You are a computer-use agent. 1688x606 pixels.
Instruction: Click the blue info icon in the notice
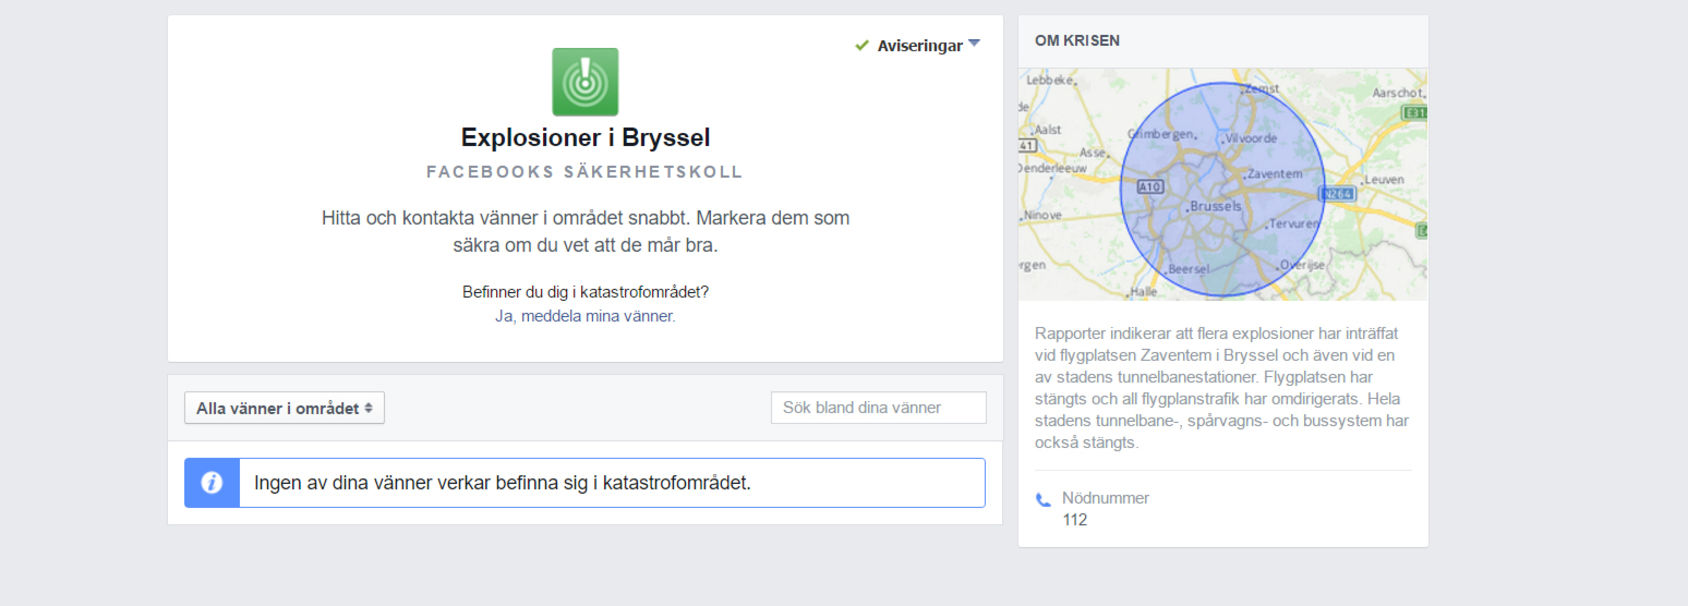pyautogui.click(x=212, y=483)
